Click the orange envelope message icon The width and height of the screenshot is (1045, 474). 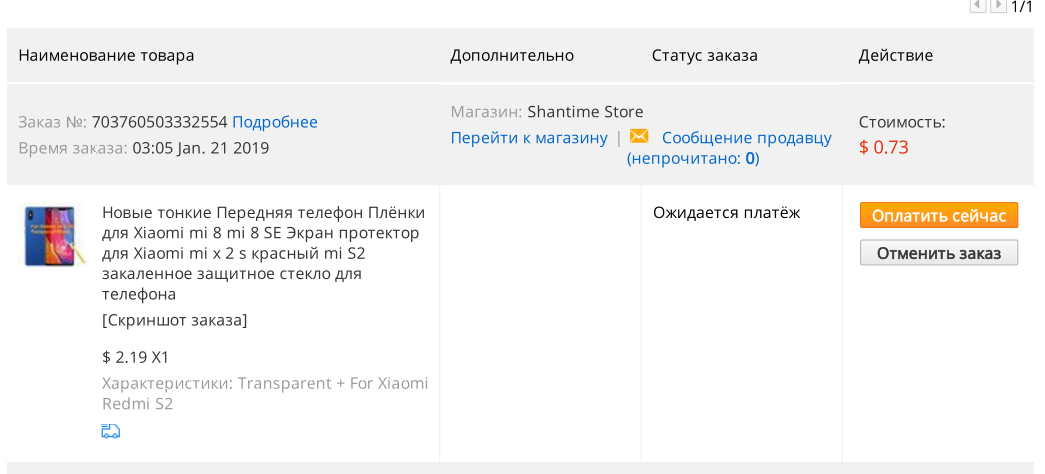[638, 137]
